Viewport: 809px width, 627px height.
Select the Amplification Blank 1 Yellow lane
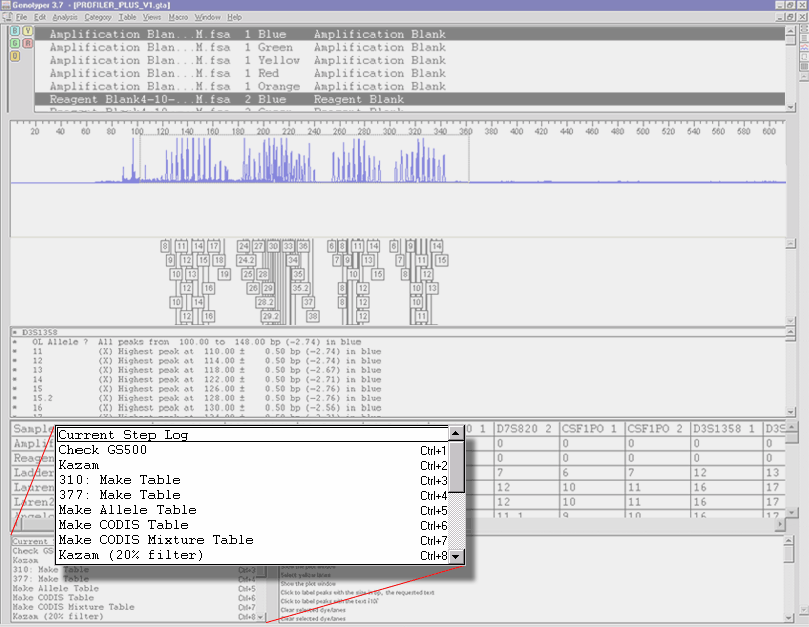click(410, 60)
